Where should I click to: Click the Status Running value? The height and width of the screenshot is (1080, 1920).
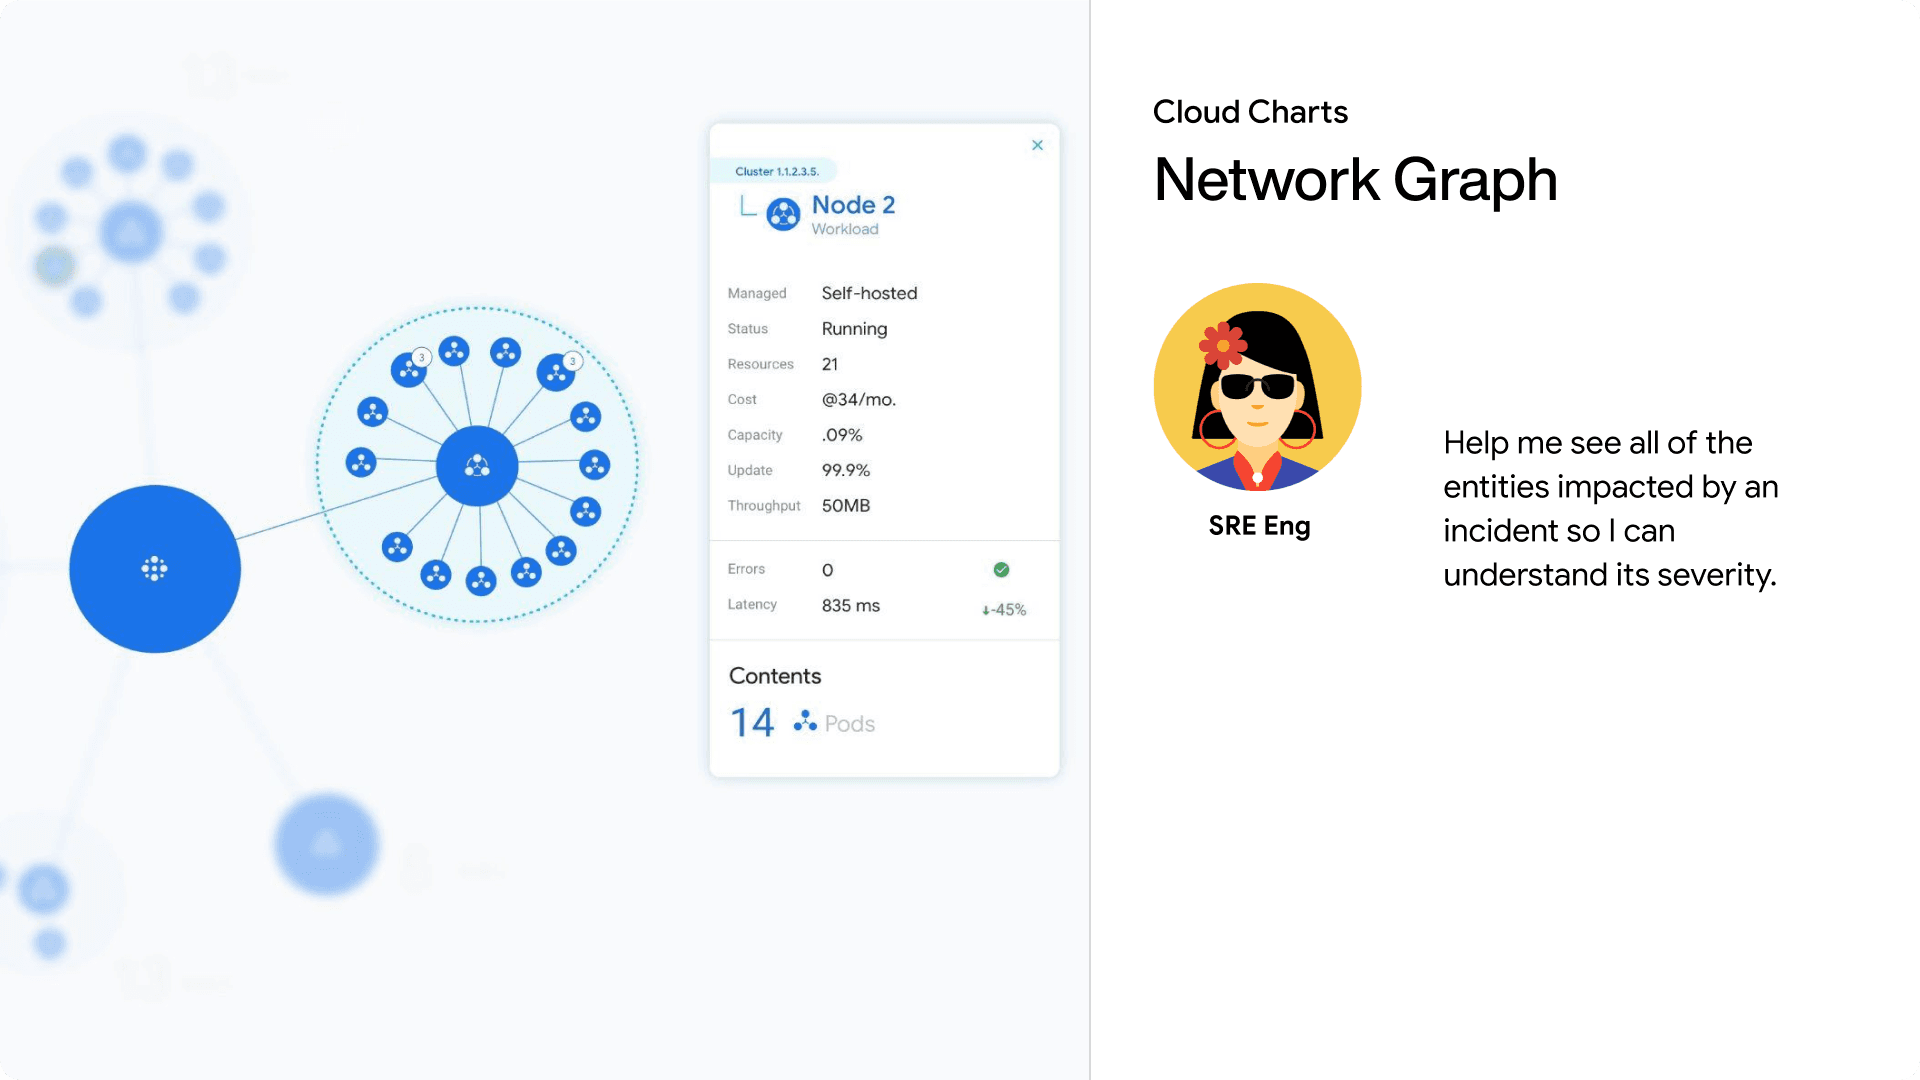[854, 329]
